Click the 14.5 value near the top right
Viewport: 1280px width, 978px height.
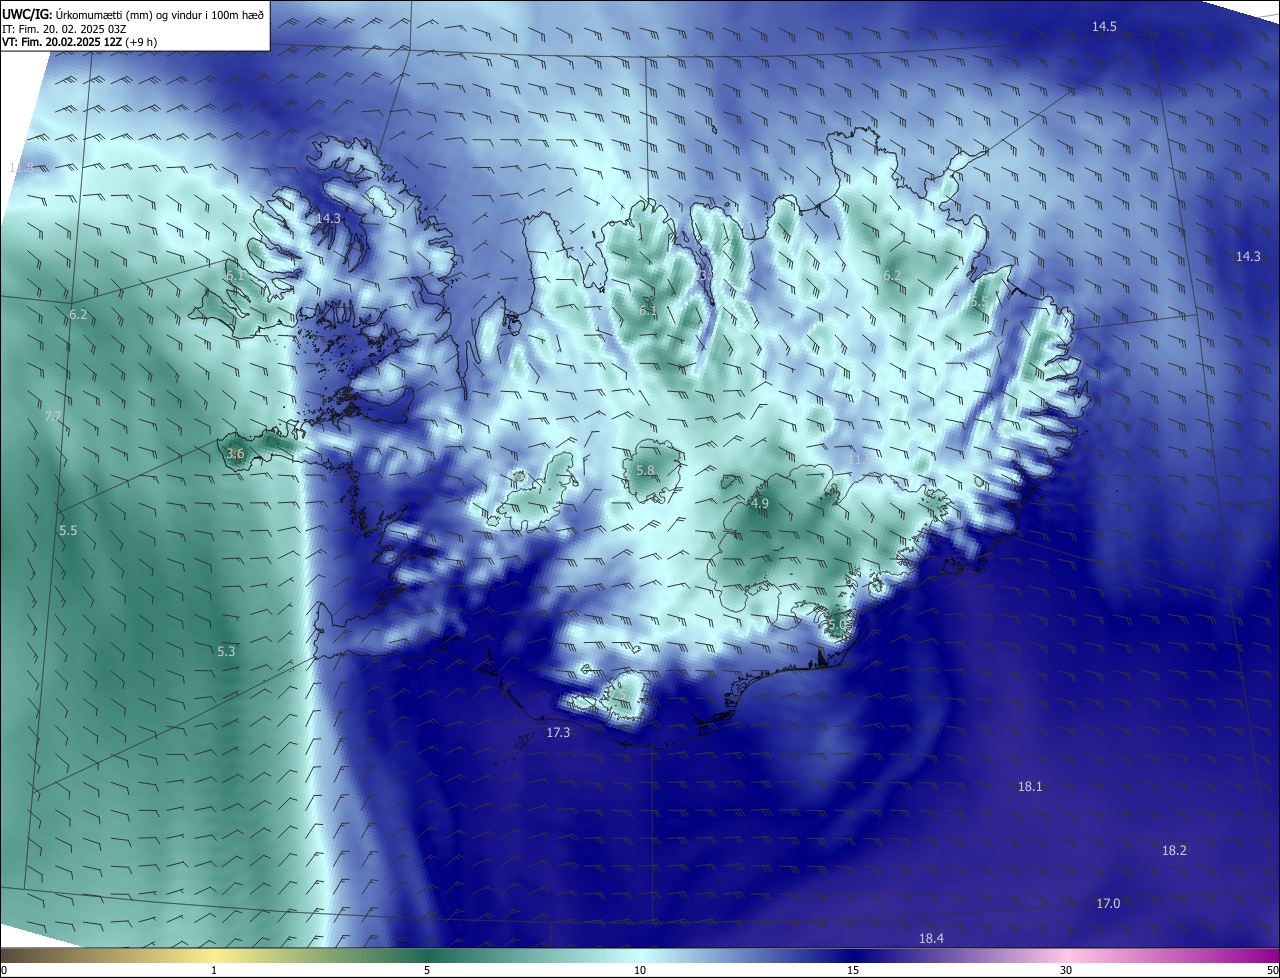[1104, 27]
